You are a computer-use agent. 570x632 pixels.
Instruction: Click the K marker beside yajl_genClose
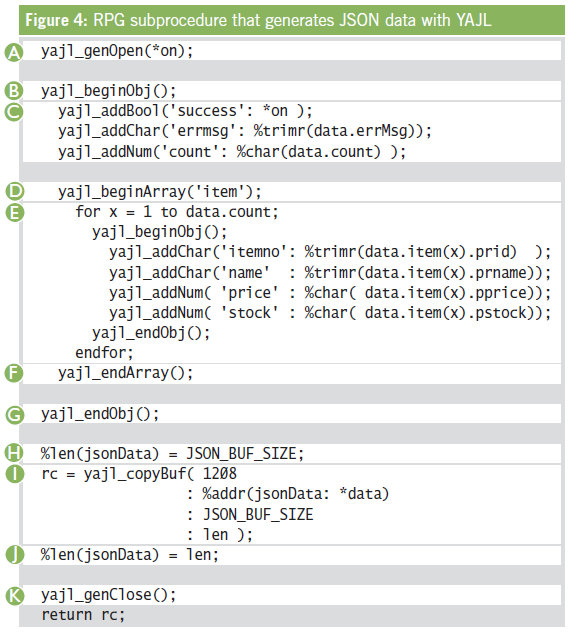click(15, 596)
